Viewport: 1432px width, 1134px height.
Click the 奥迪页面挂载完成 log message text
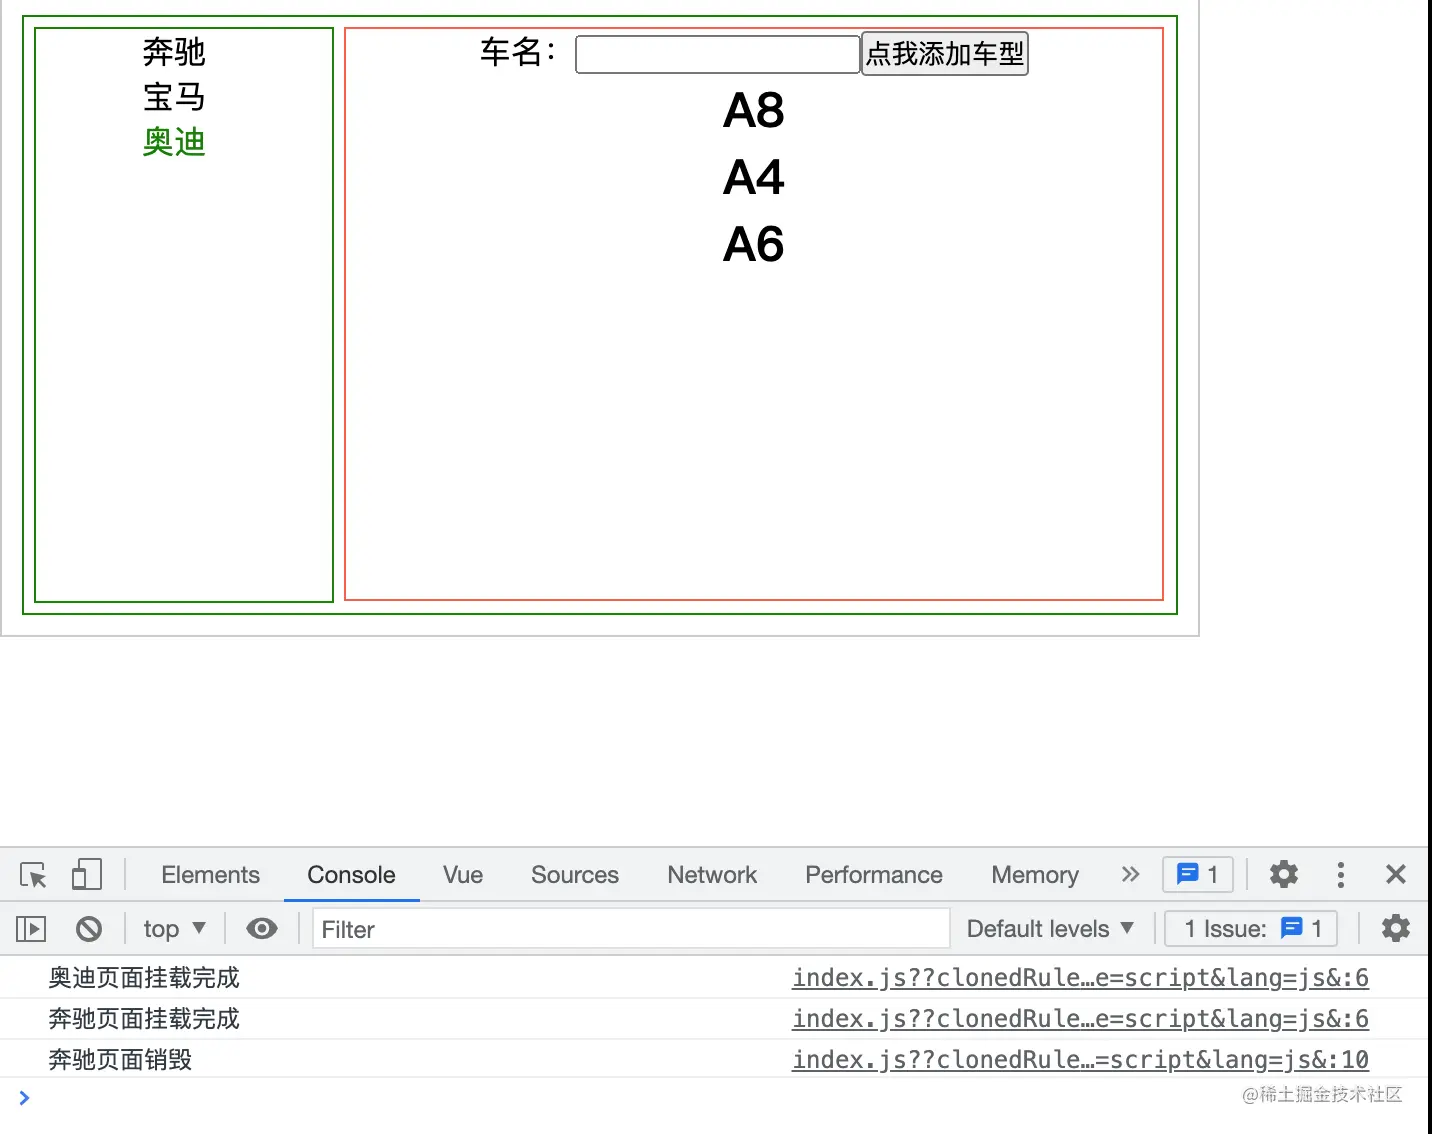[144, 978]
